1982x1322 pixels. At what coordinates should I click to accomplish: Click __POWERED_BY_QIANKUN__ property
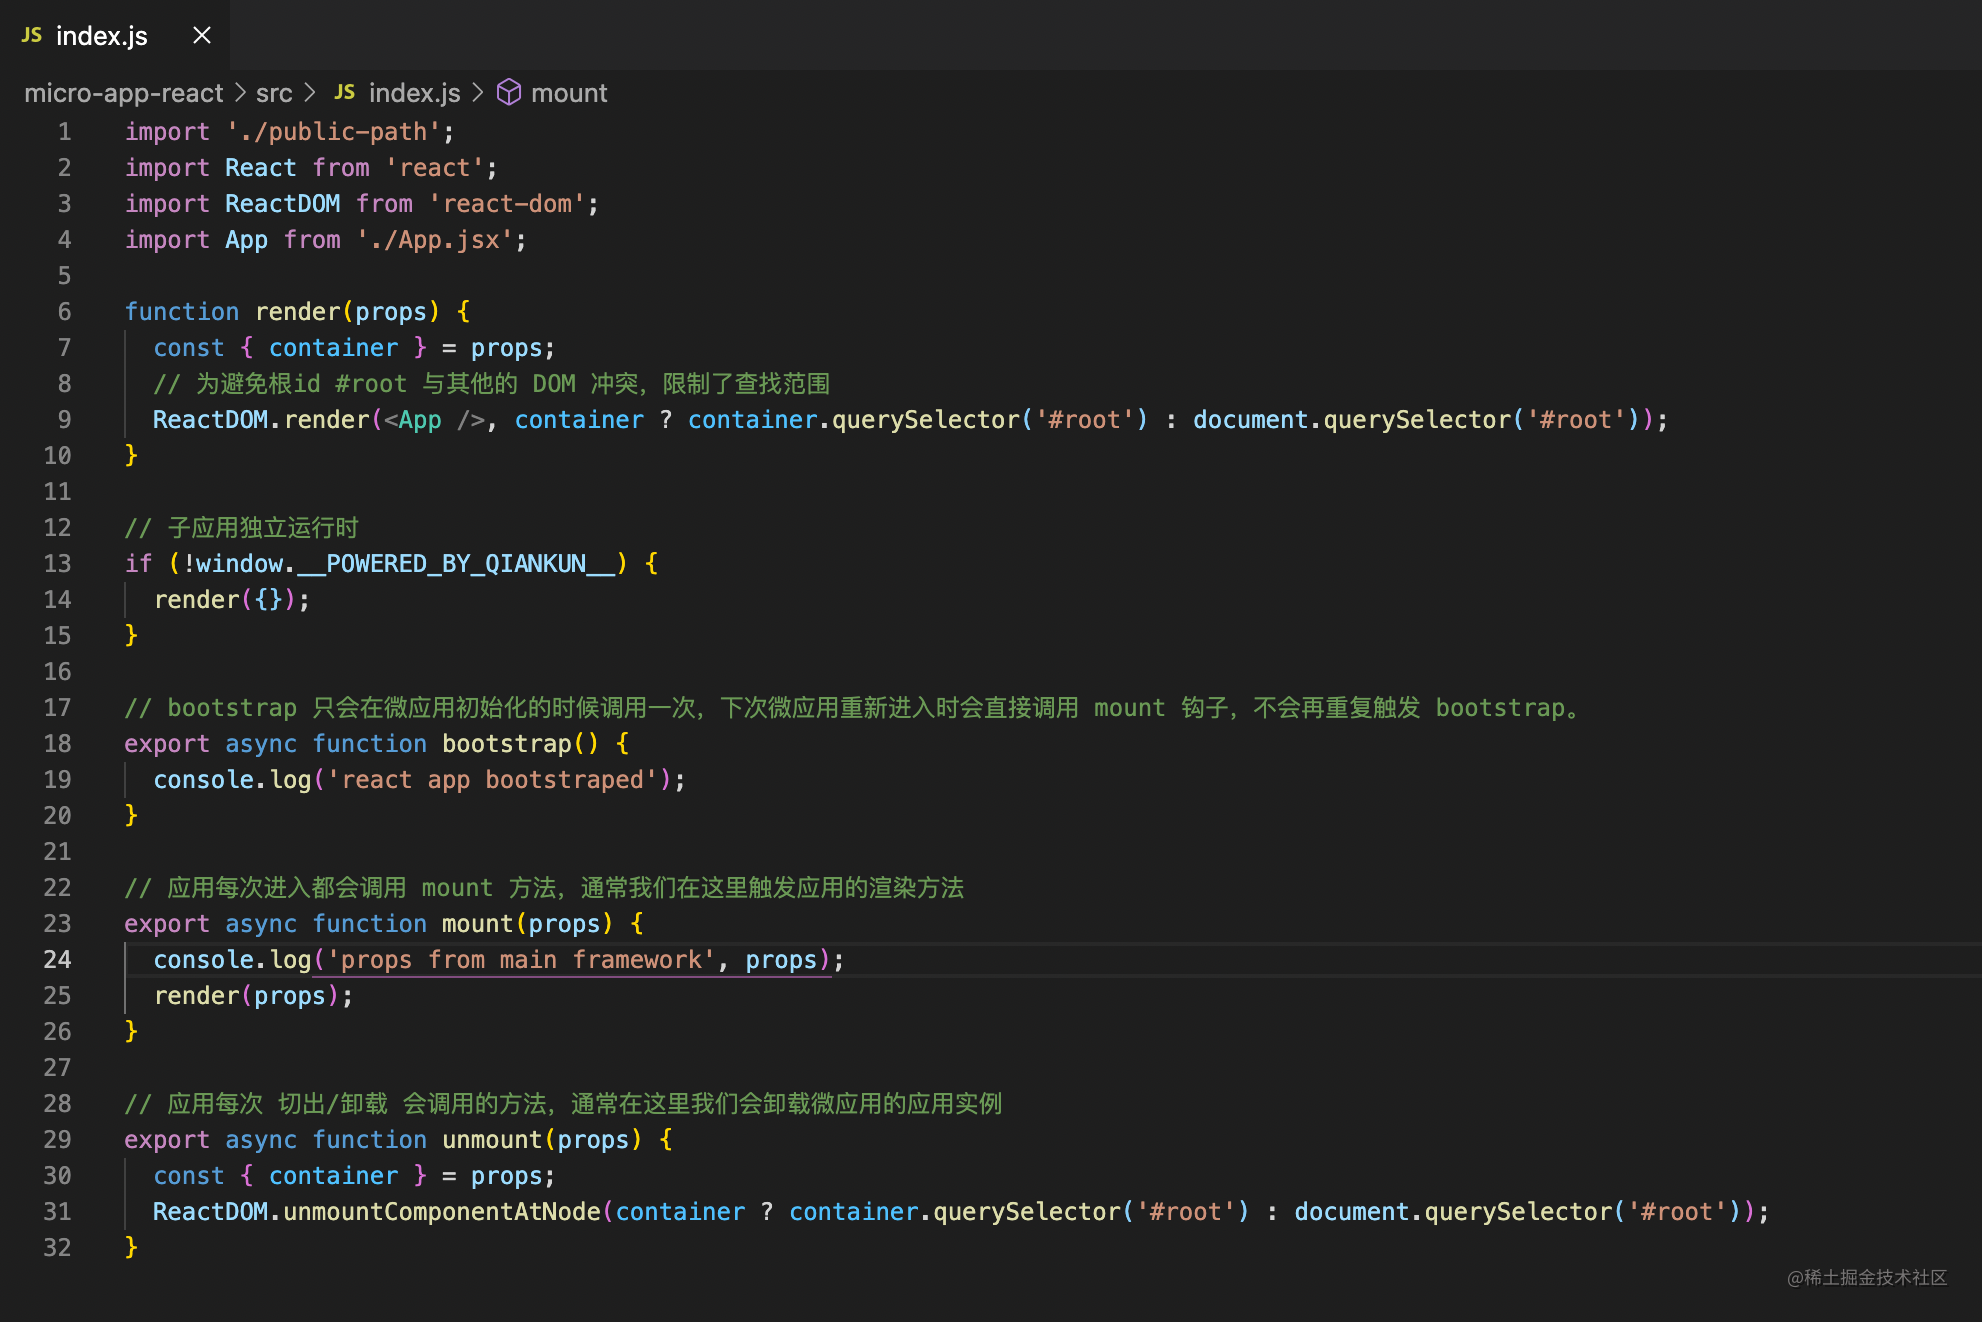[x=456, y=564]
